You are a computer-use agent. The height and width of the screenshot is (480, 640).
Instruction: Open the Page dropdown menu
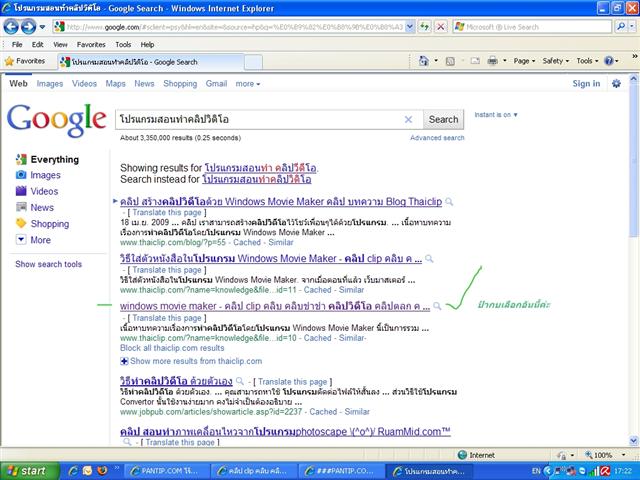pos(524,61)
